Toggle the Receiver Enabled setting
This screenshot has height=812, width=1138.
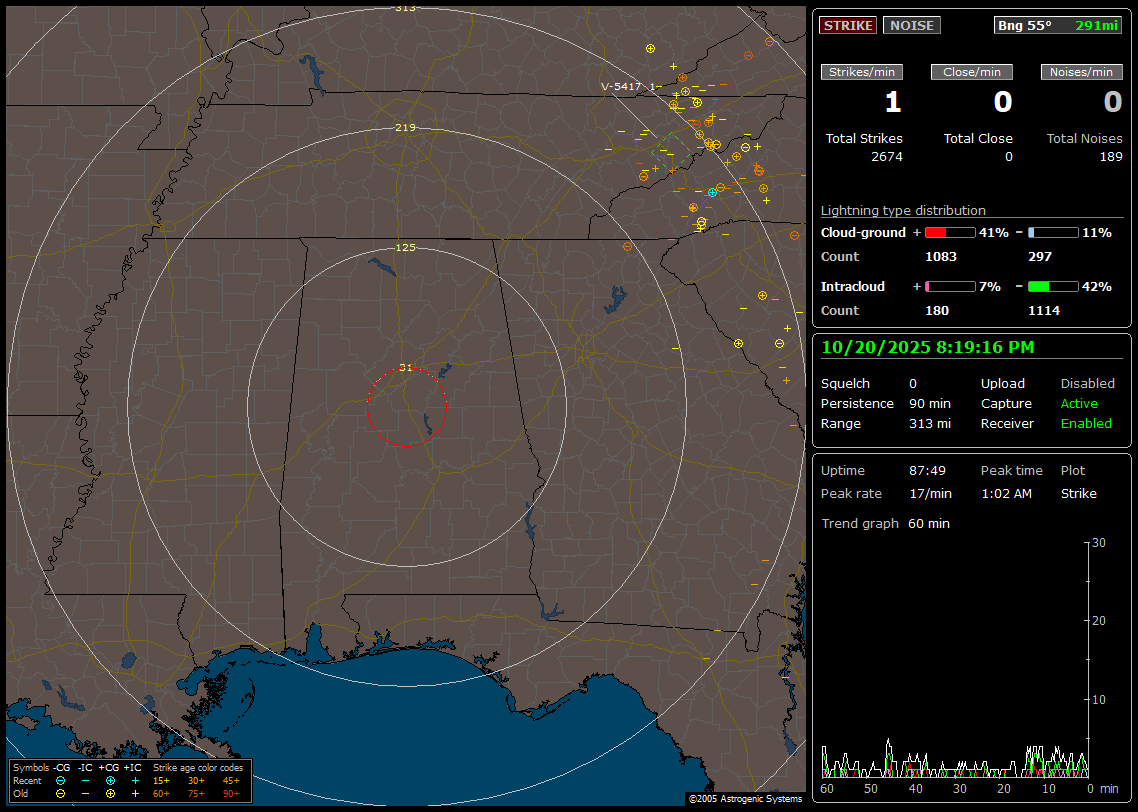[1086, 423]
